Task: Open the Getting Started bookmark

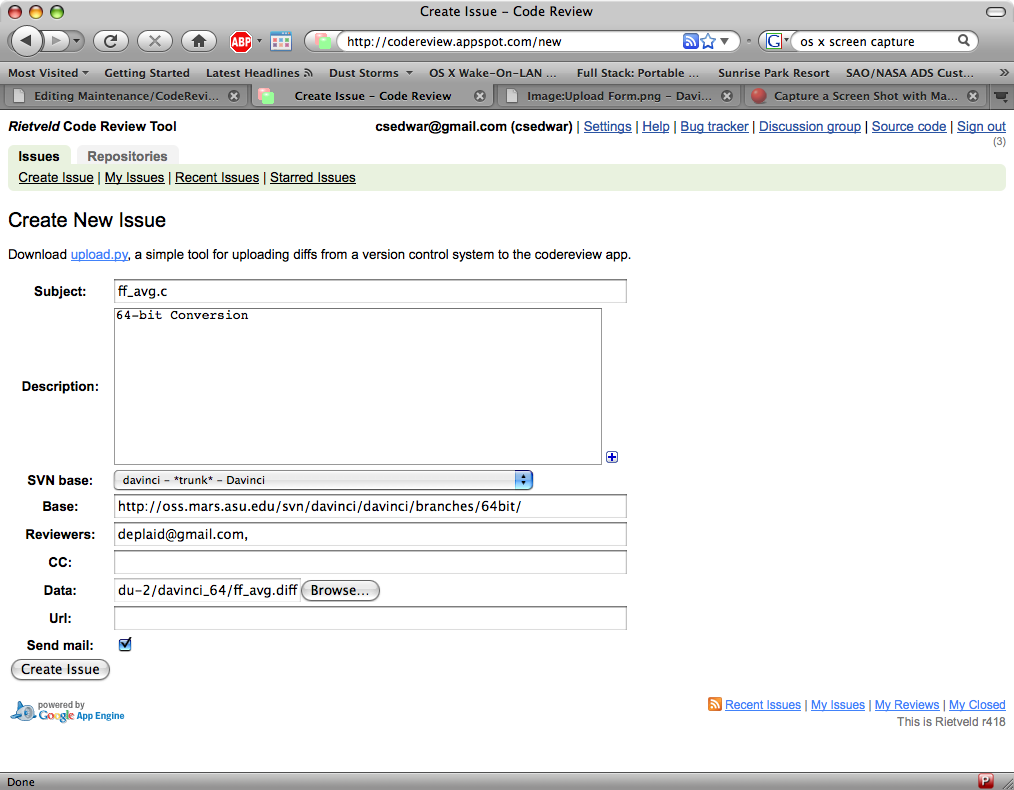Action: [147, 73]
